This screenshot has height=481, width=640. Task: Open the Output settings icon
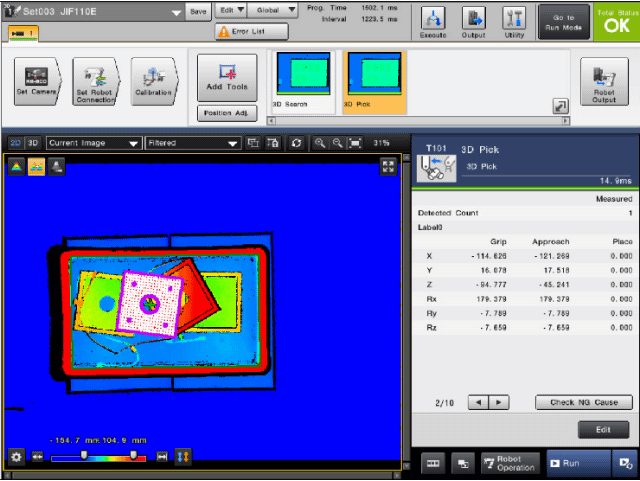(474, 21)
